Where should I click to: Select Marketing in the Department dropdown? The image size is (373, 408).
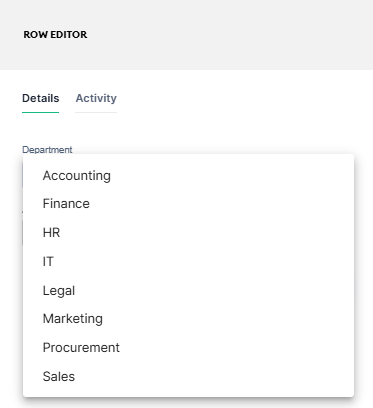(x=188, y=319)
